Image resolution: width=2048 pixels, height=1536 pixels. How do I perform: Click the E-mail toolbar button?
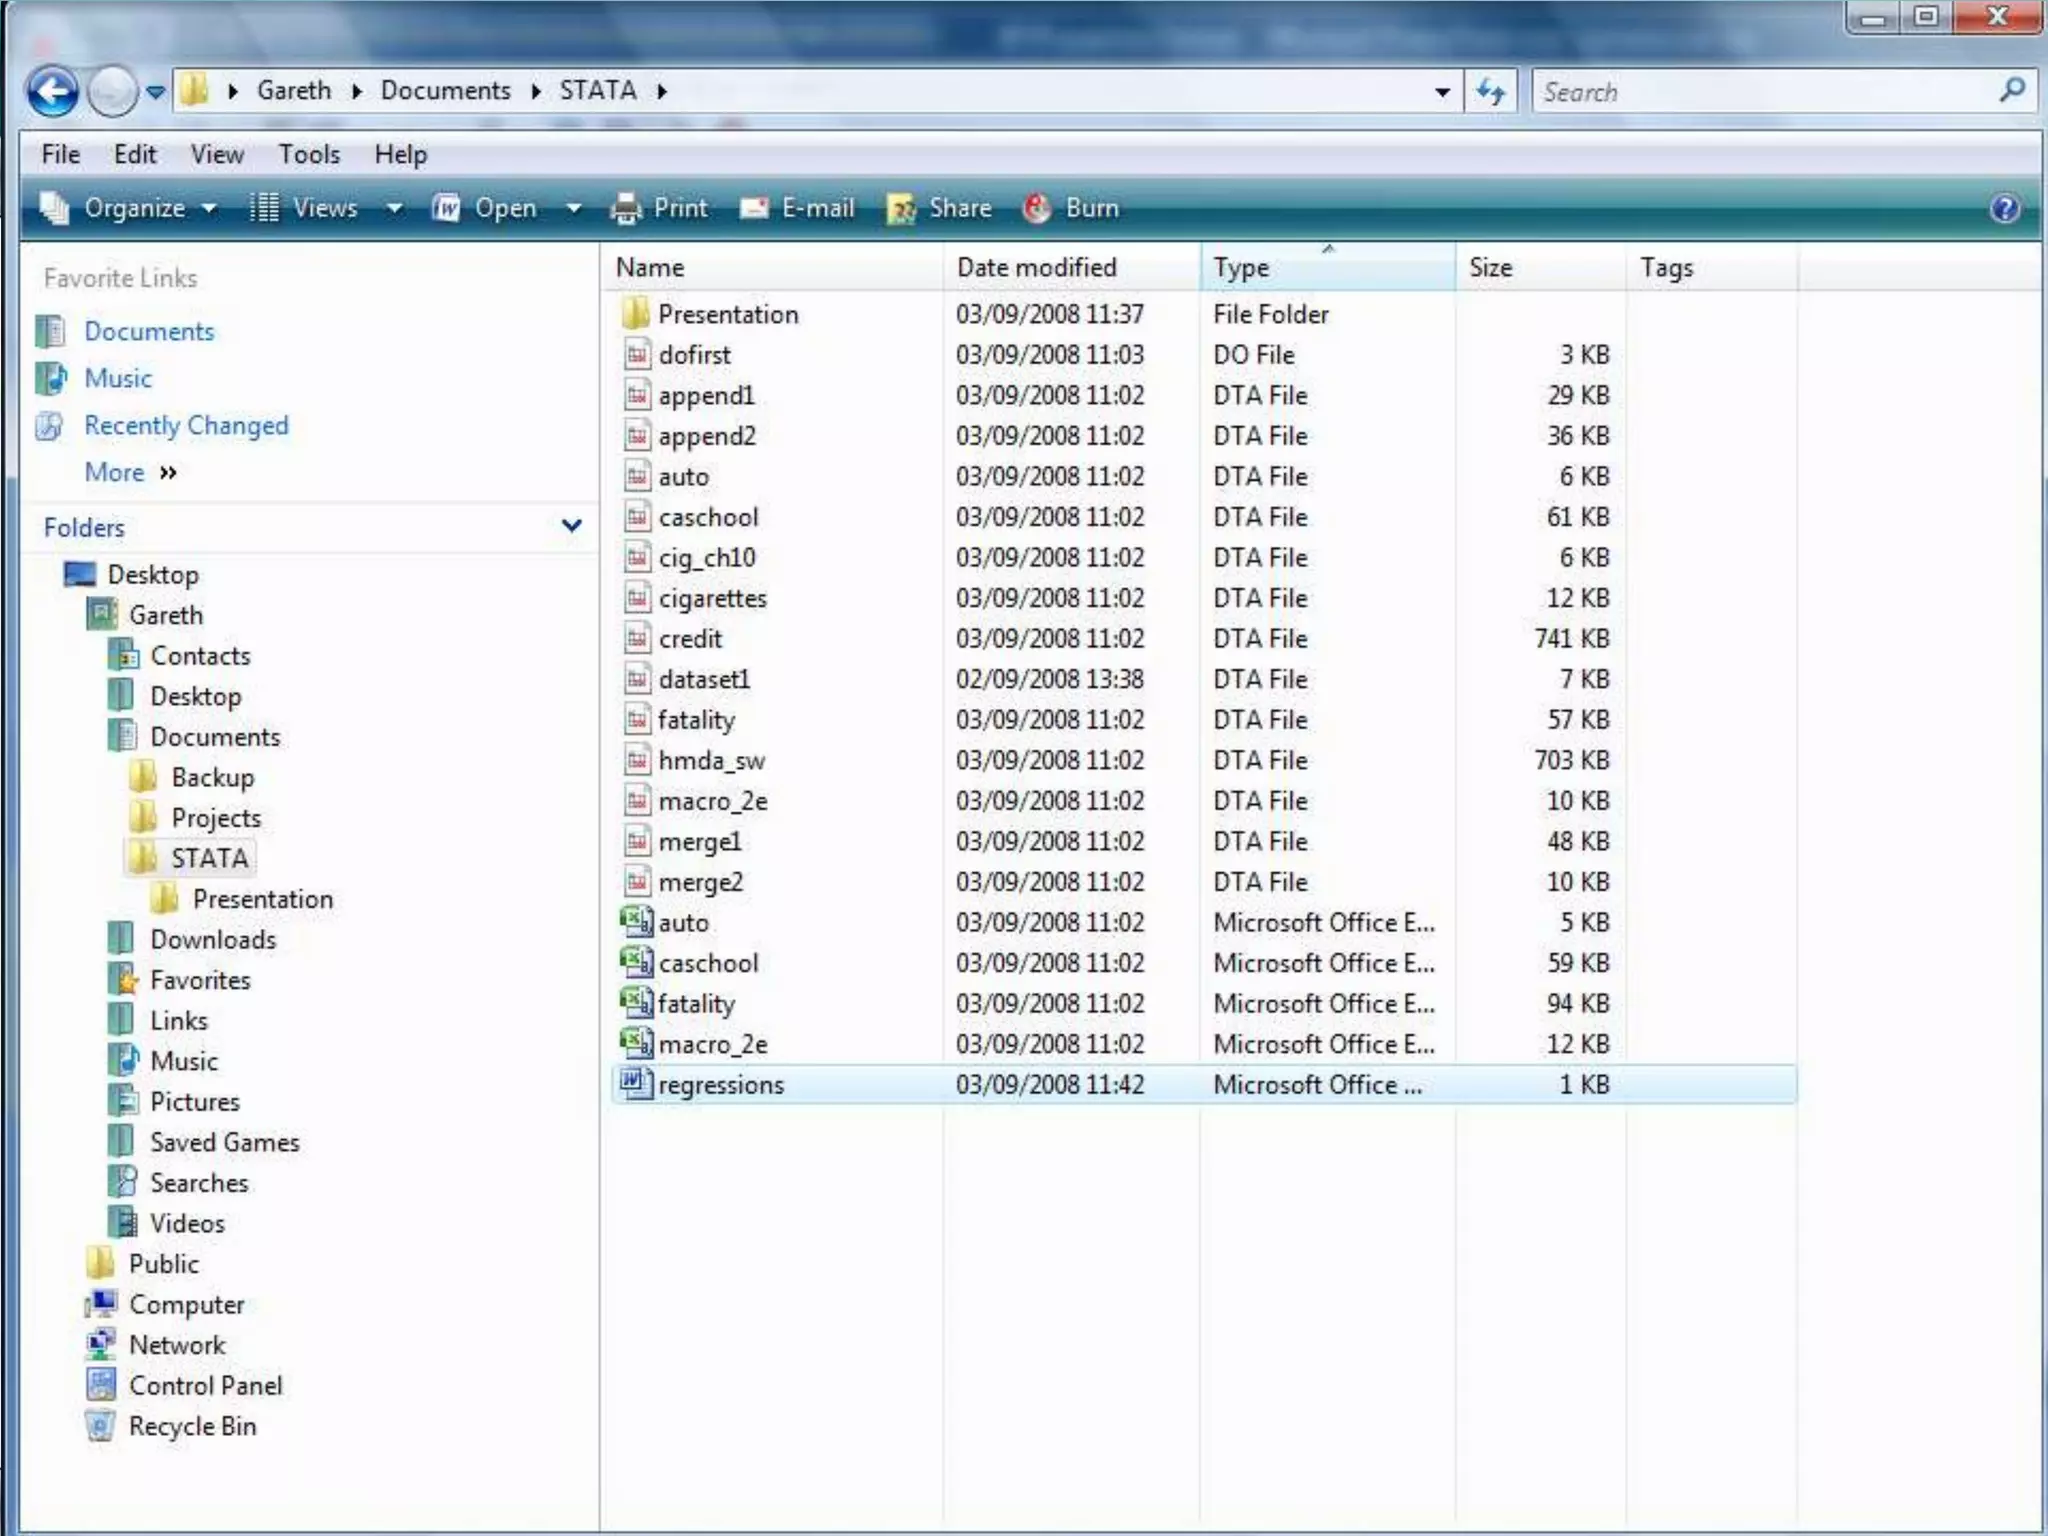click(x=797, y=208)
